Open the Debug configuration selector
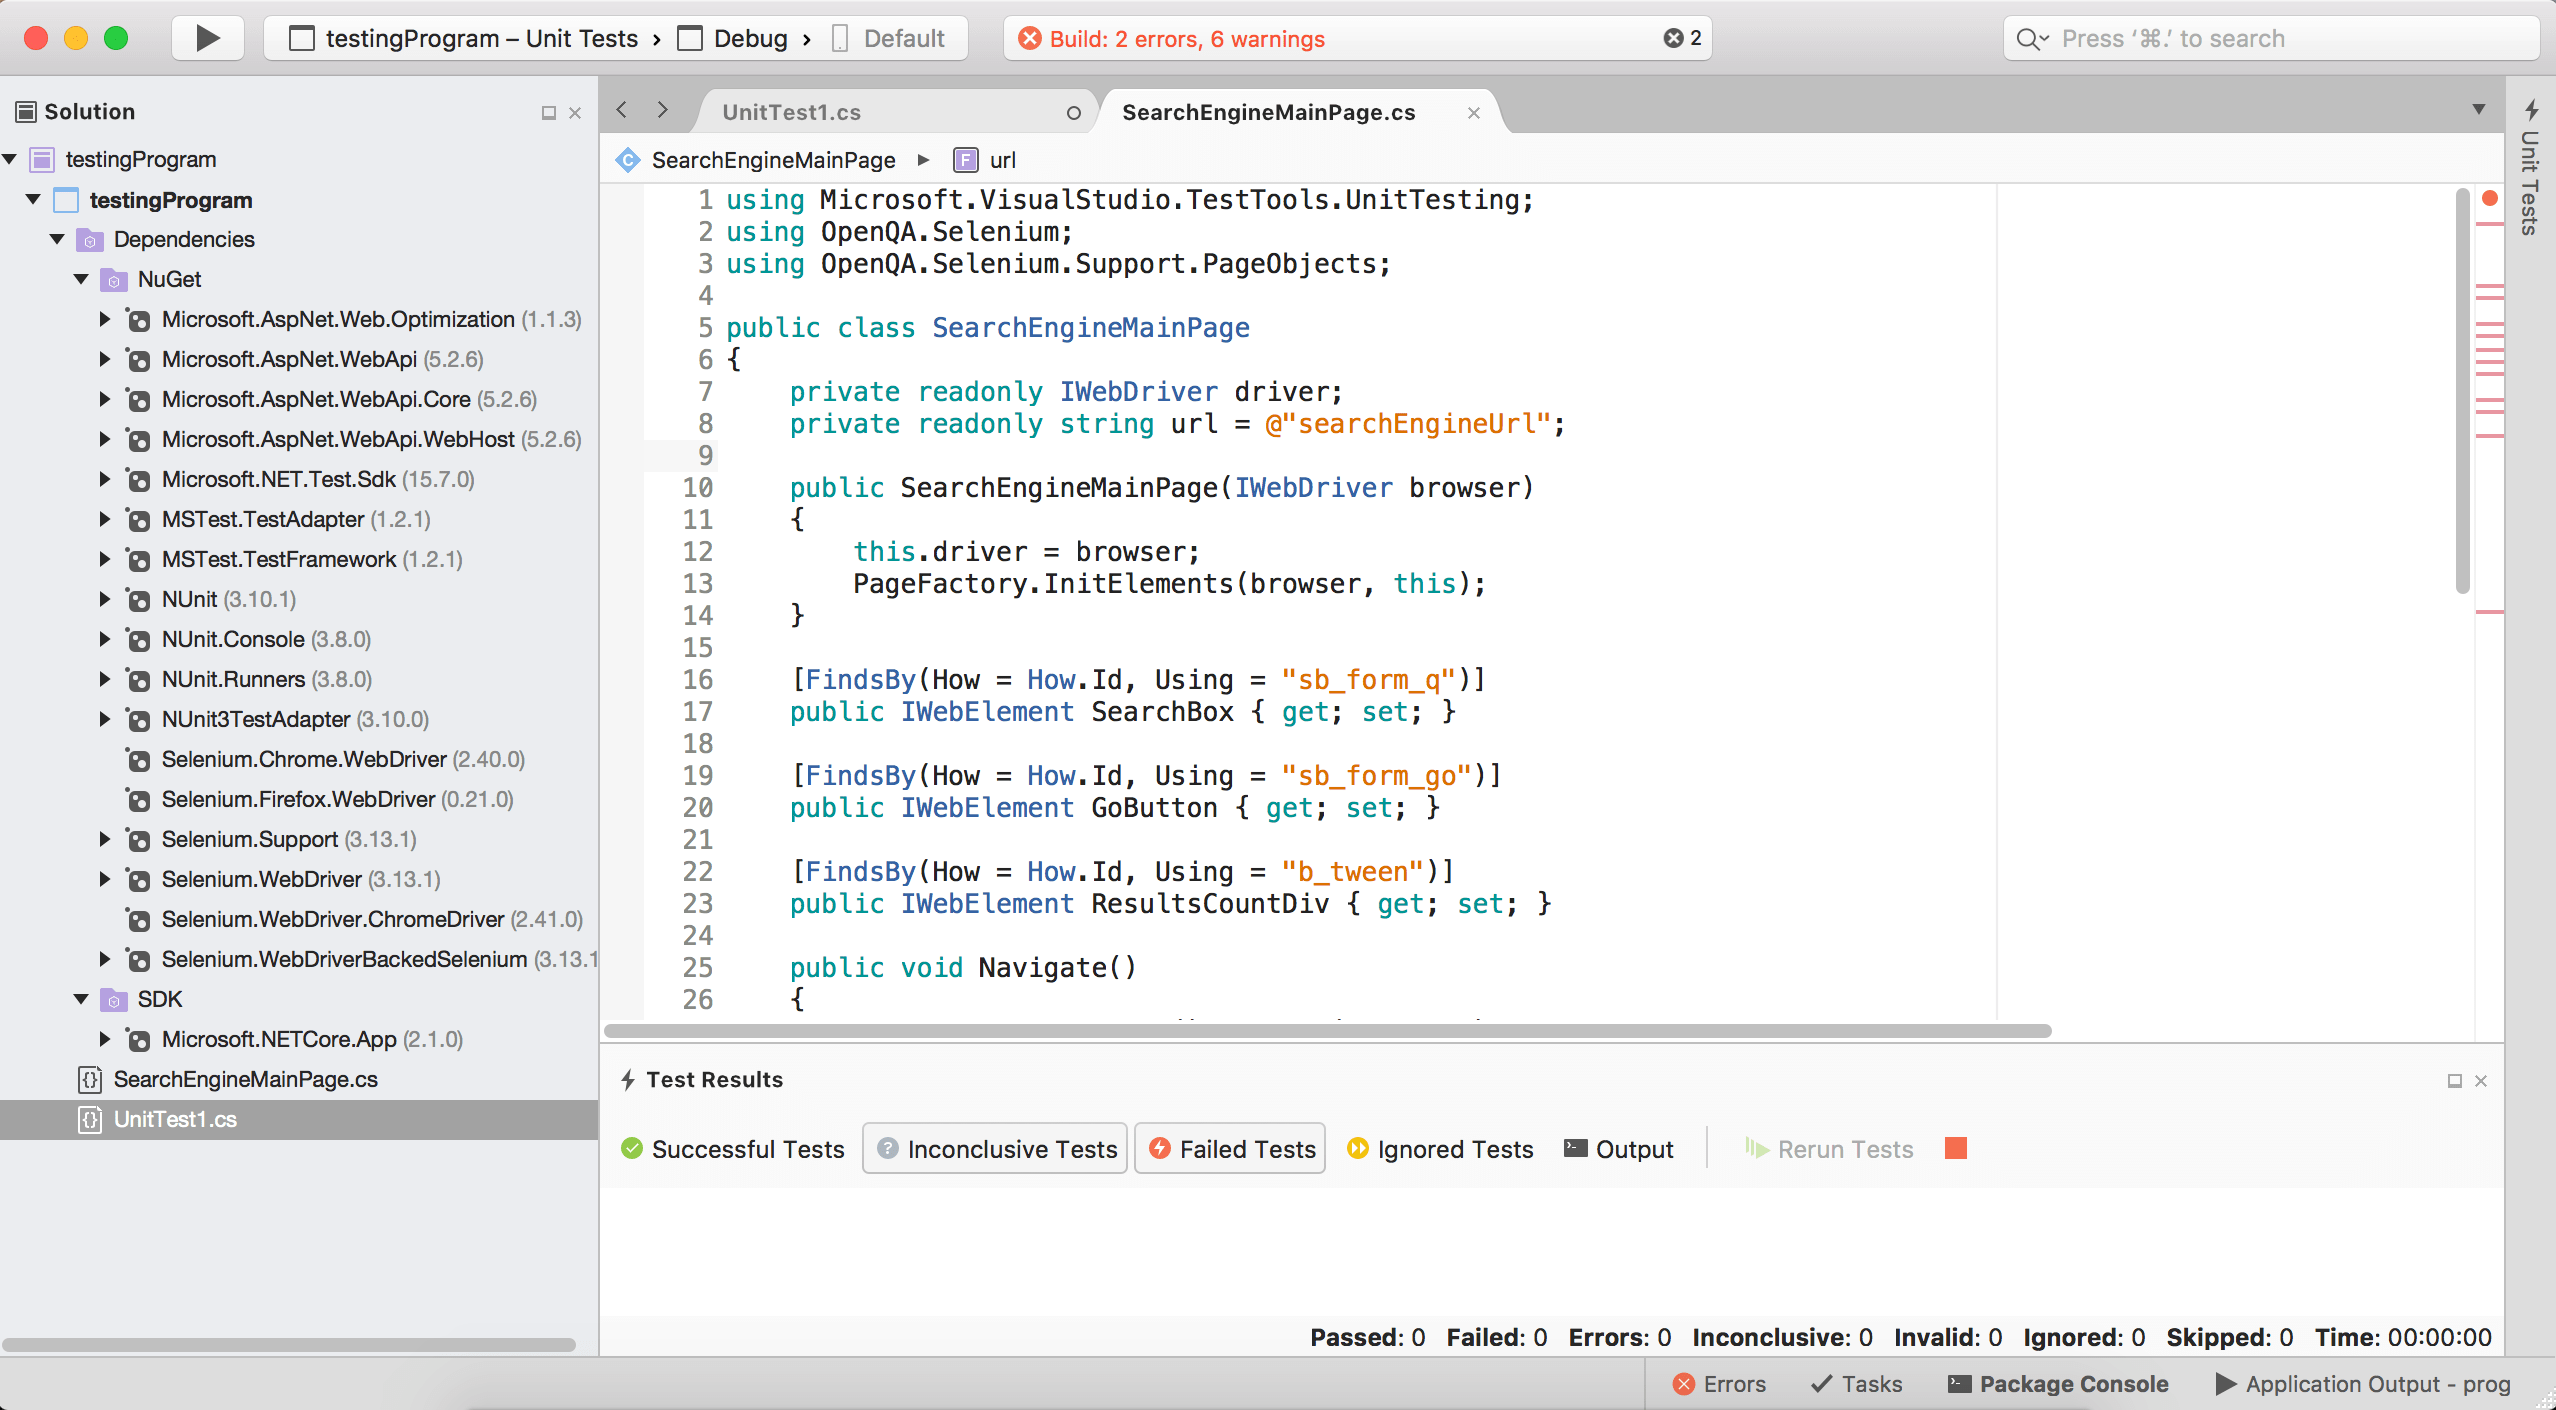The image size is (2556, 1410). [750, 38]
